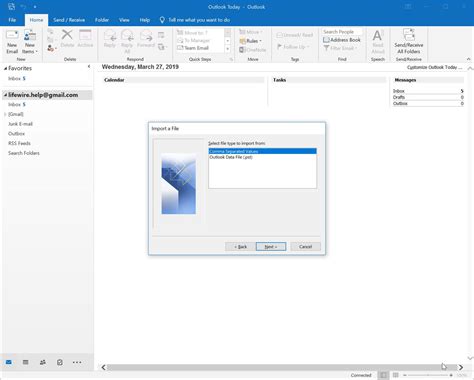Click the Team Email quick step
The width and height of the screenshot is (474, 380).
coord(193,48)
